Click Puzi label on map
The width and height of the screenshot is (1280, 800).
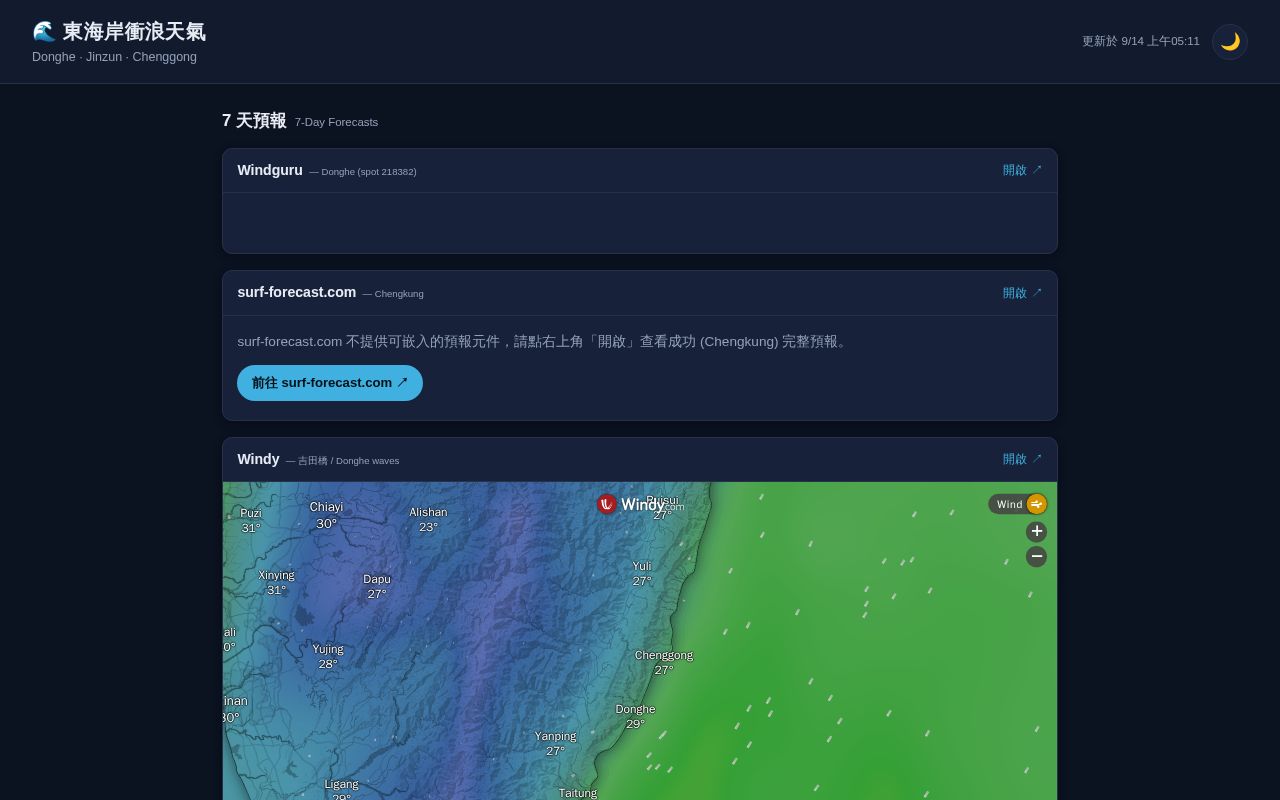pyautogui.click(x=251, y=514)
